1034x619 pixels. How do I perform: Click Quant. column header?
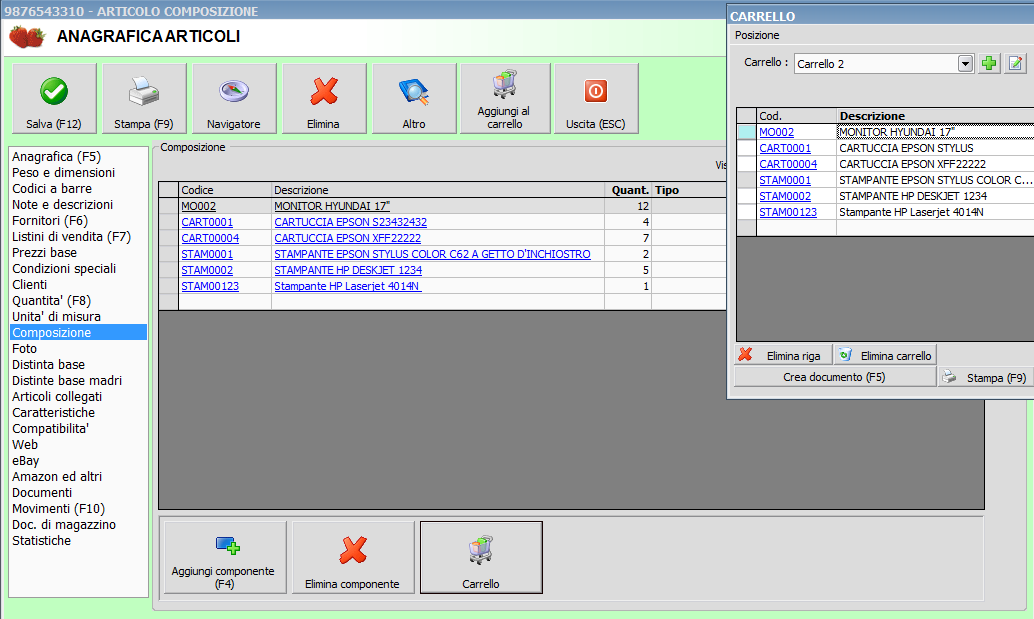click(630, 190)
